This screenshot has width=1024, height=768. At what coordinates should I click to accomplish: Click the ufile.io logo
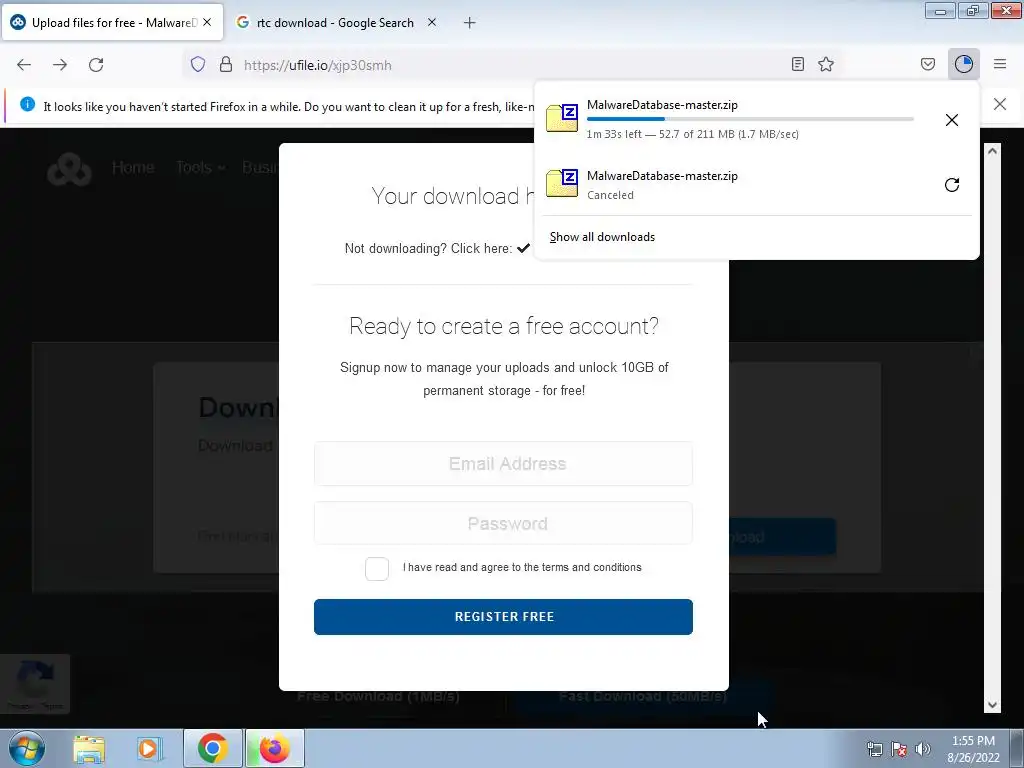(x=69, y=169)
